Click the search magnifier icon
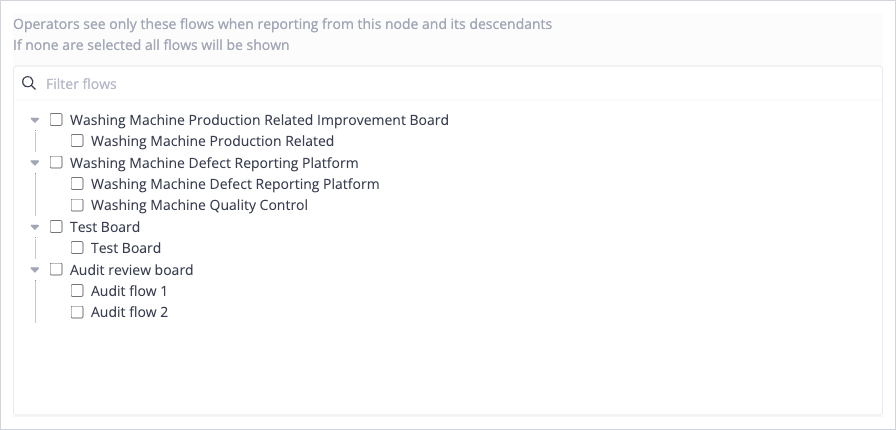This screenshot has width=896, height=430. click(x=29, y=83)
